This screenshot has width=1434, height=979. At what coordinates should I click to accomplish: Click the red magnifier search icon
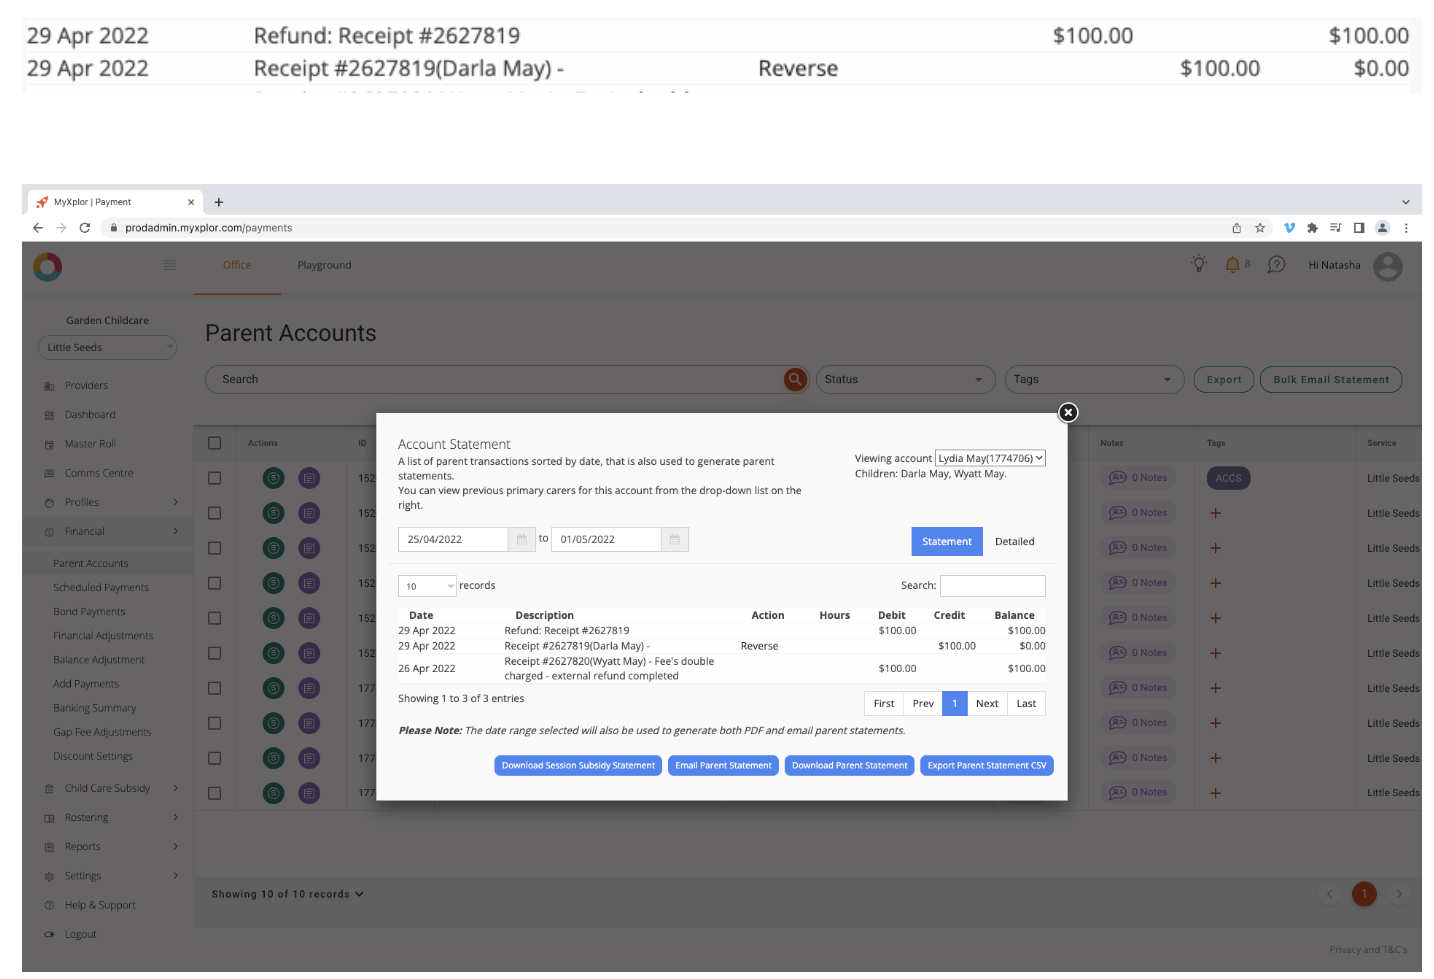(x=794, y=379)
